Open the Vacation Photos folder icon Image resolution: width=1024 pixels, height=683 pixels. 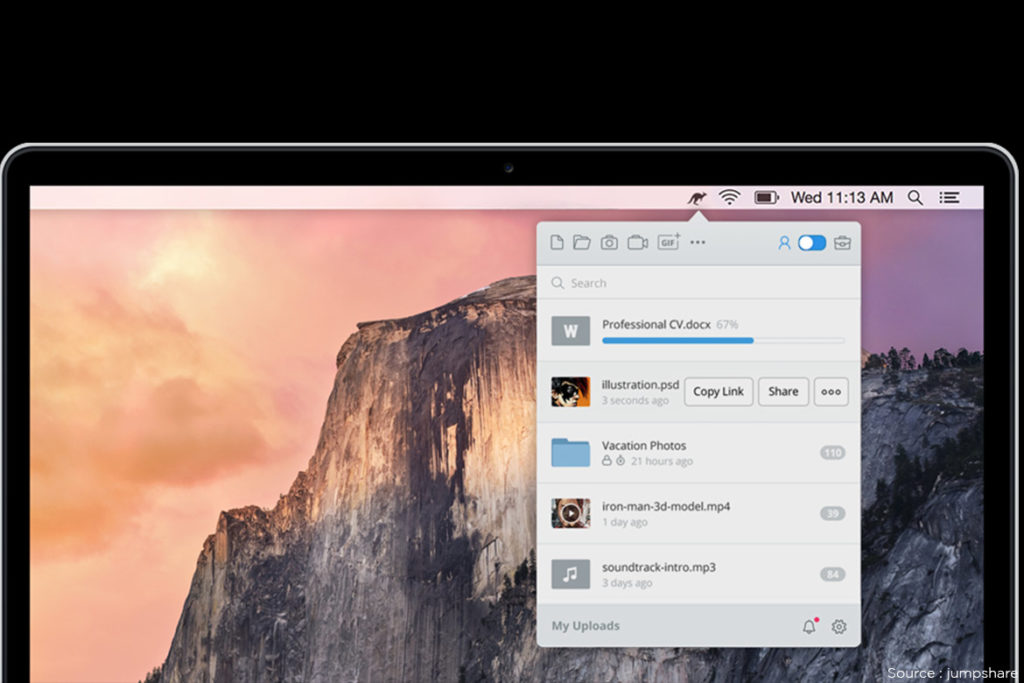tap(570, 453)
